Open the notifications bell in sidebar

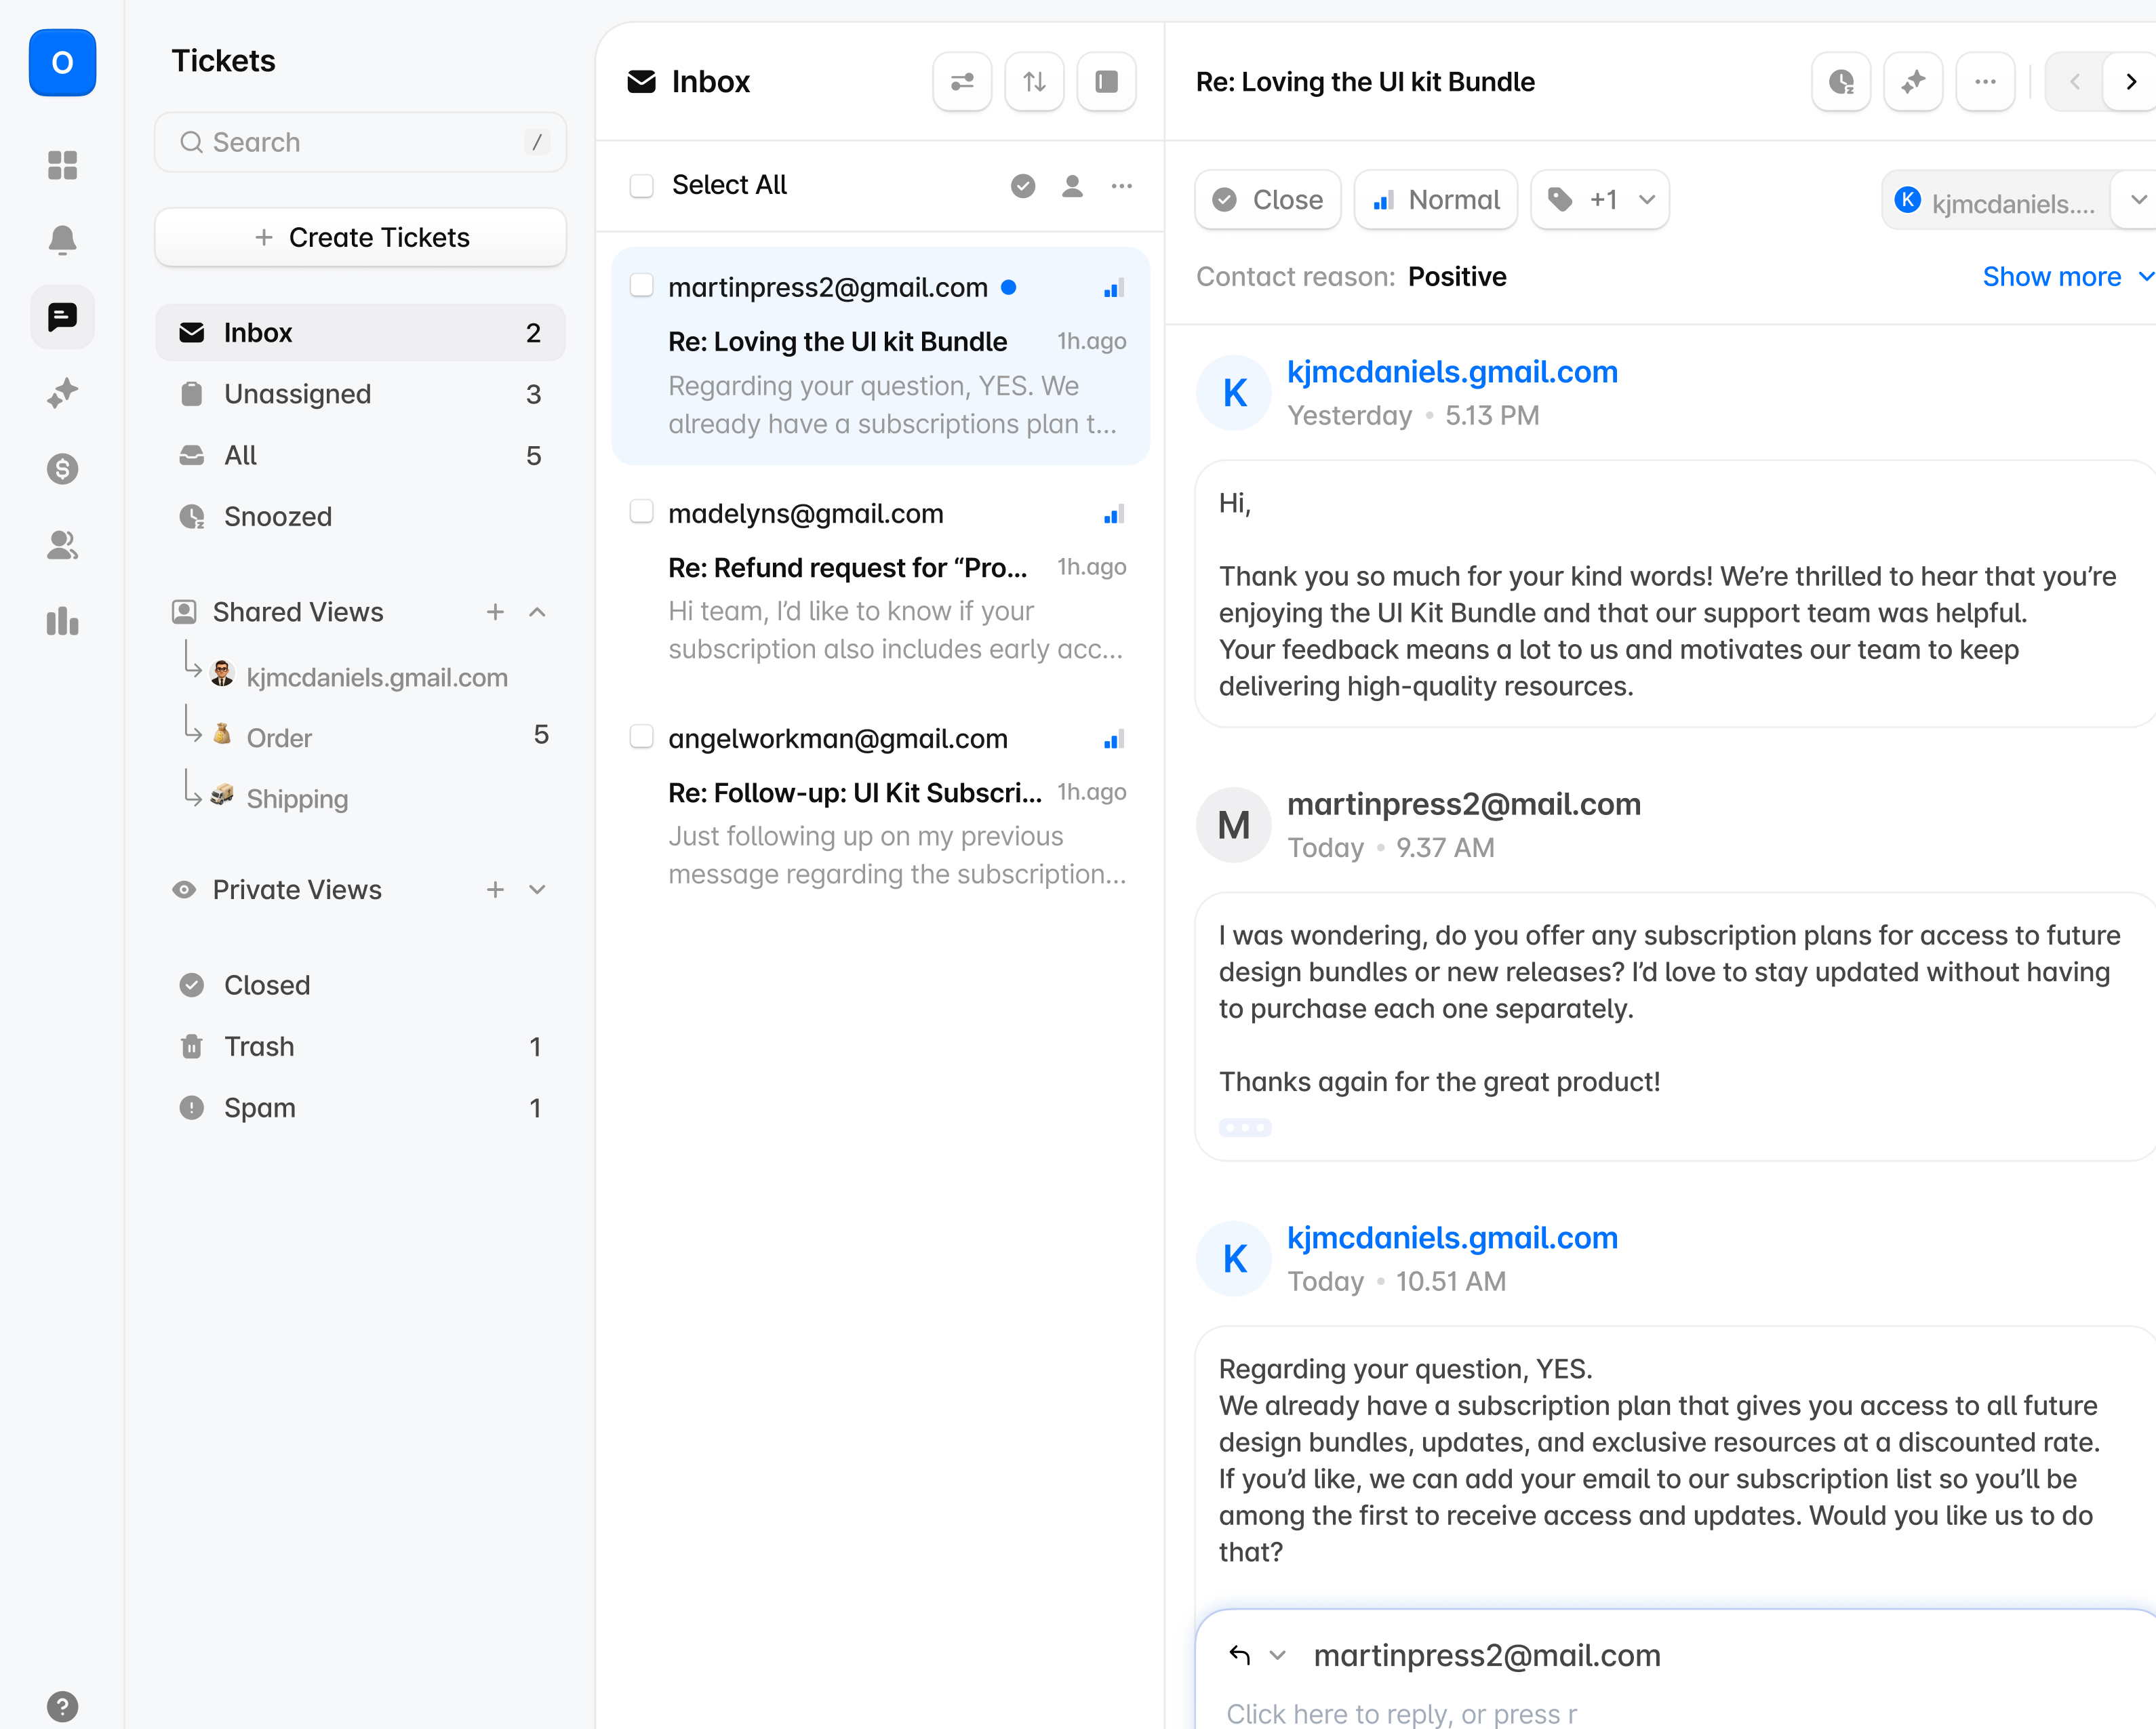click(62, 240)
